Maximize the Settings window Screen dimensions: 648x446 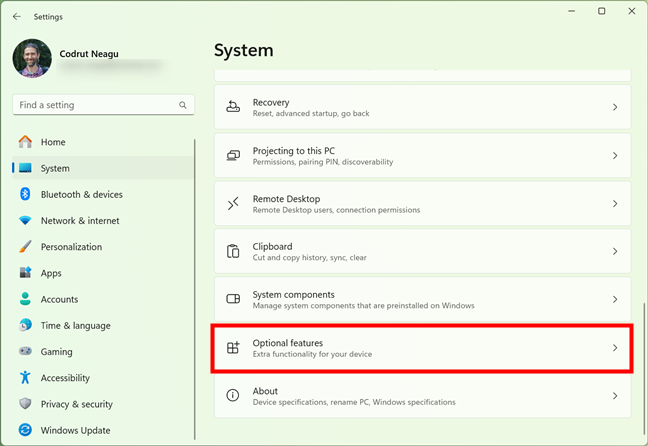tap(602, 11)
